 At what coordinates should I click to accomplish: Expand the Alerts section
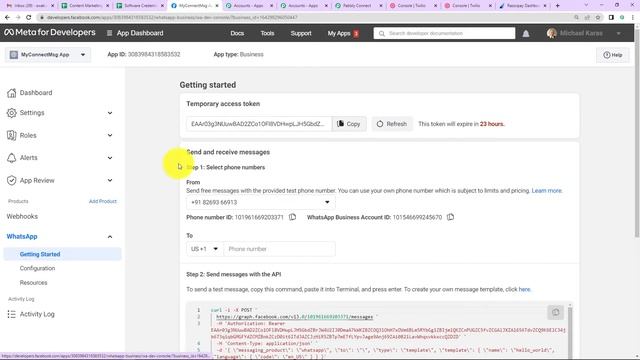click(x=110, y=158)
